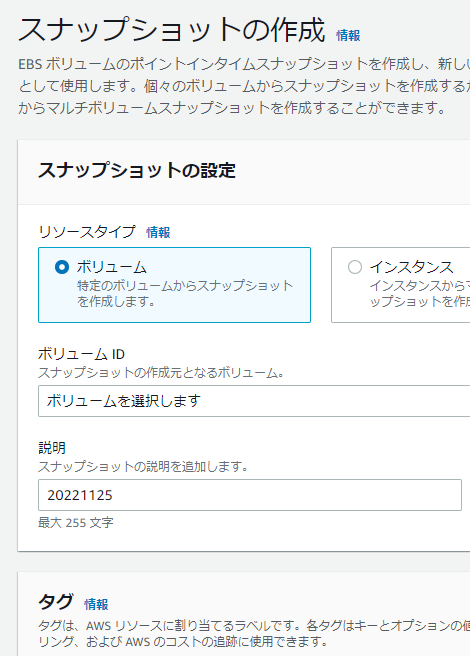Click hint スナップショットの作成元となるボリューム
Viewport: 470px width, 656px height.
(161, 372)
